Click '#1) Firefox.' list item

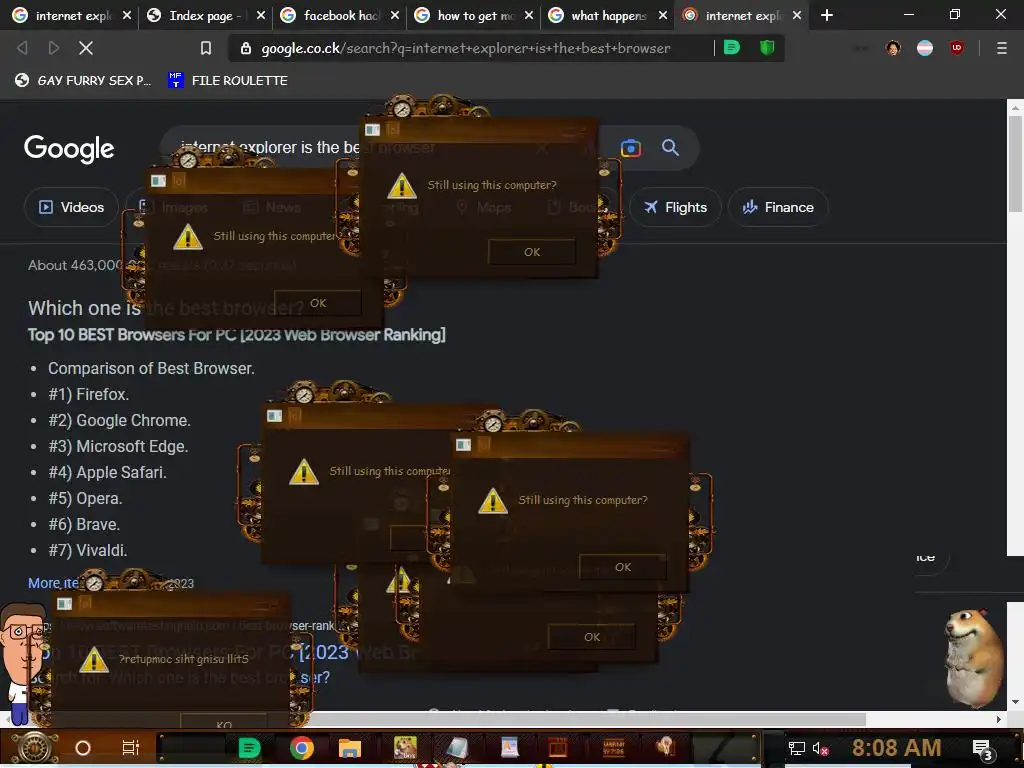88,394
